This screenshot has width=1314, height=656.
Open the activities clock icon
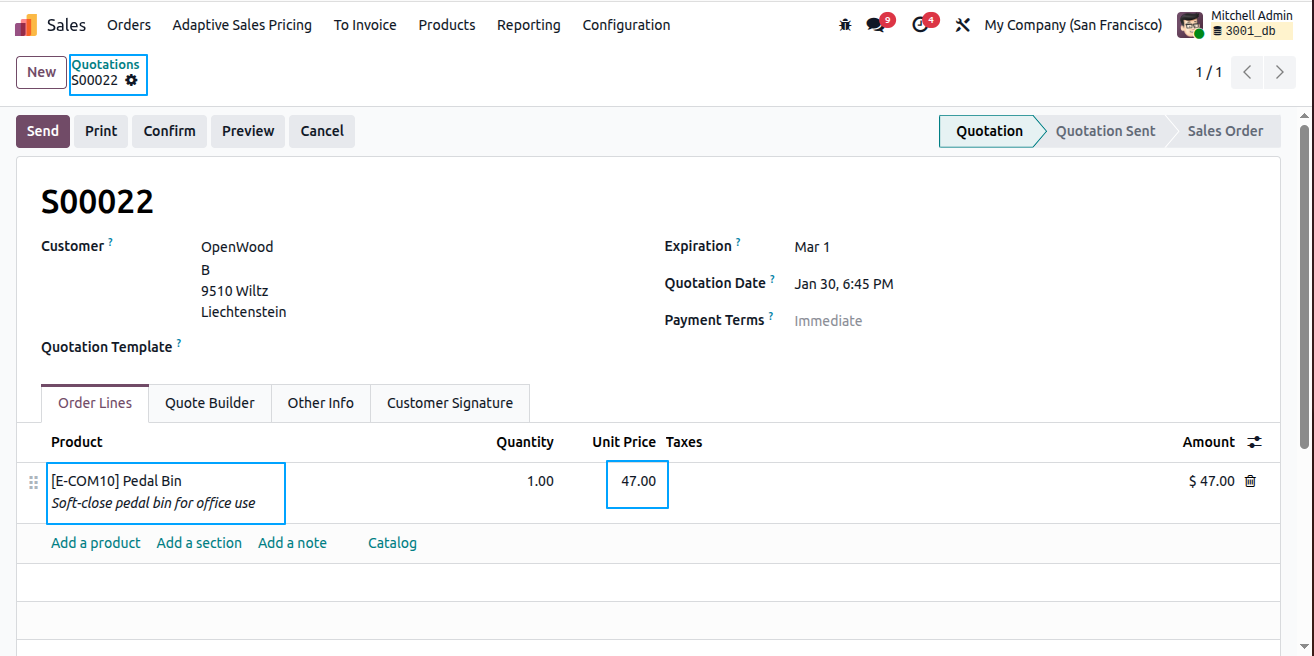(x=921, y=25)
